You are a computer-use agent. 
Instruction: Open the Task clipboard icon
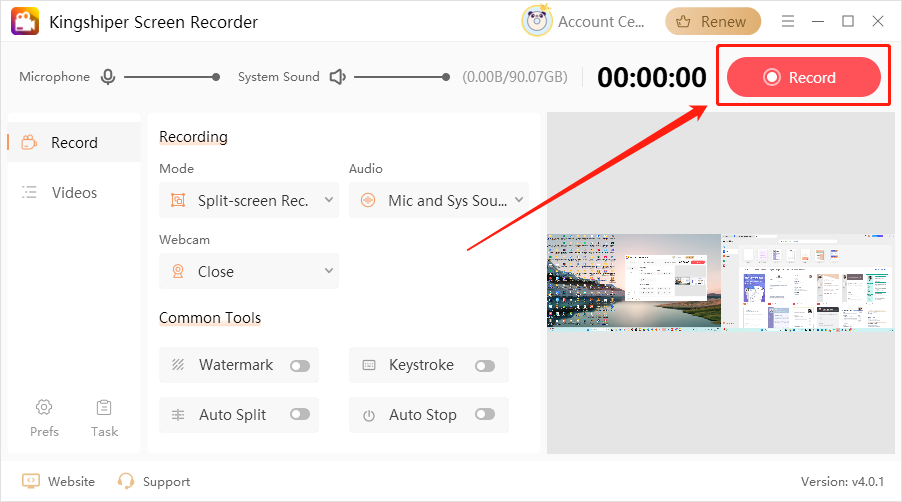(x=104, y=407)
